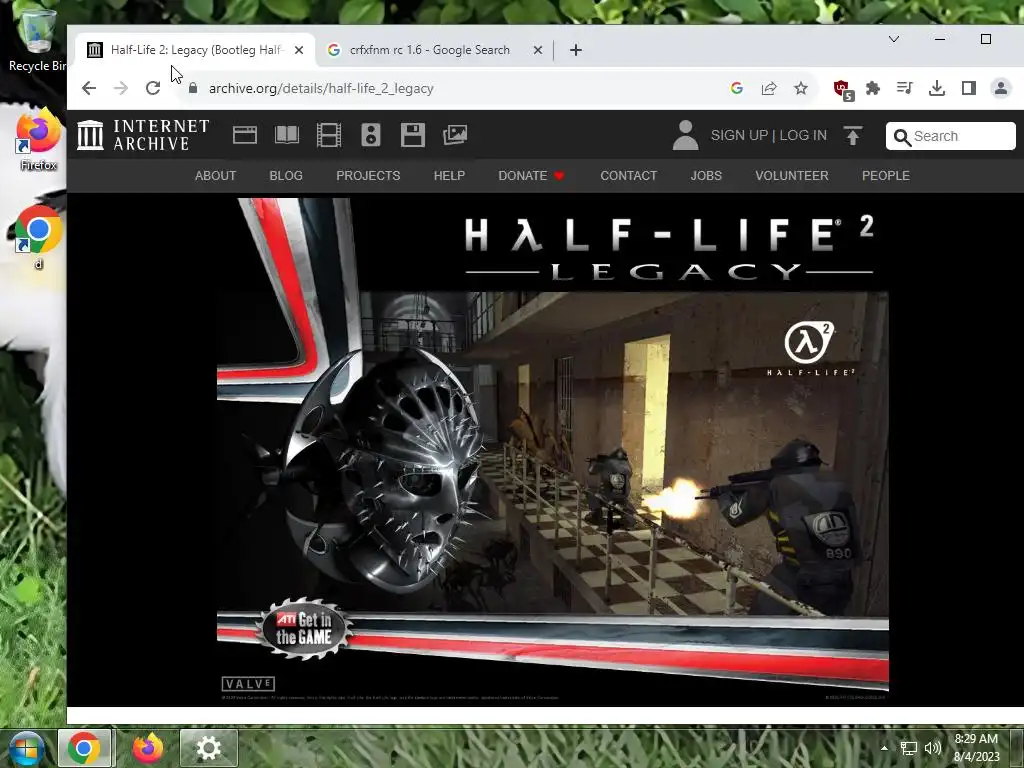Open the PROJECTS link

[368, 176]
